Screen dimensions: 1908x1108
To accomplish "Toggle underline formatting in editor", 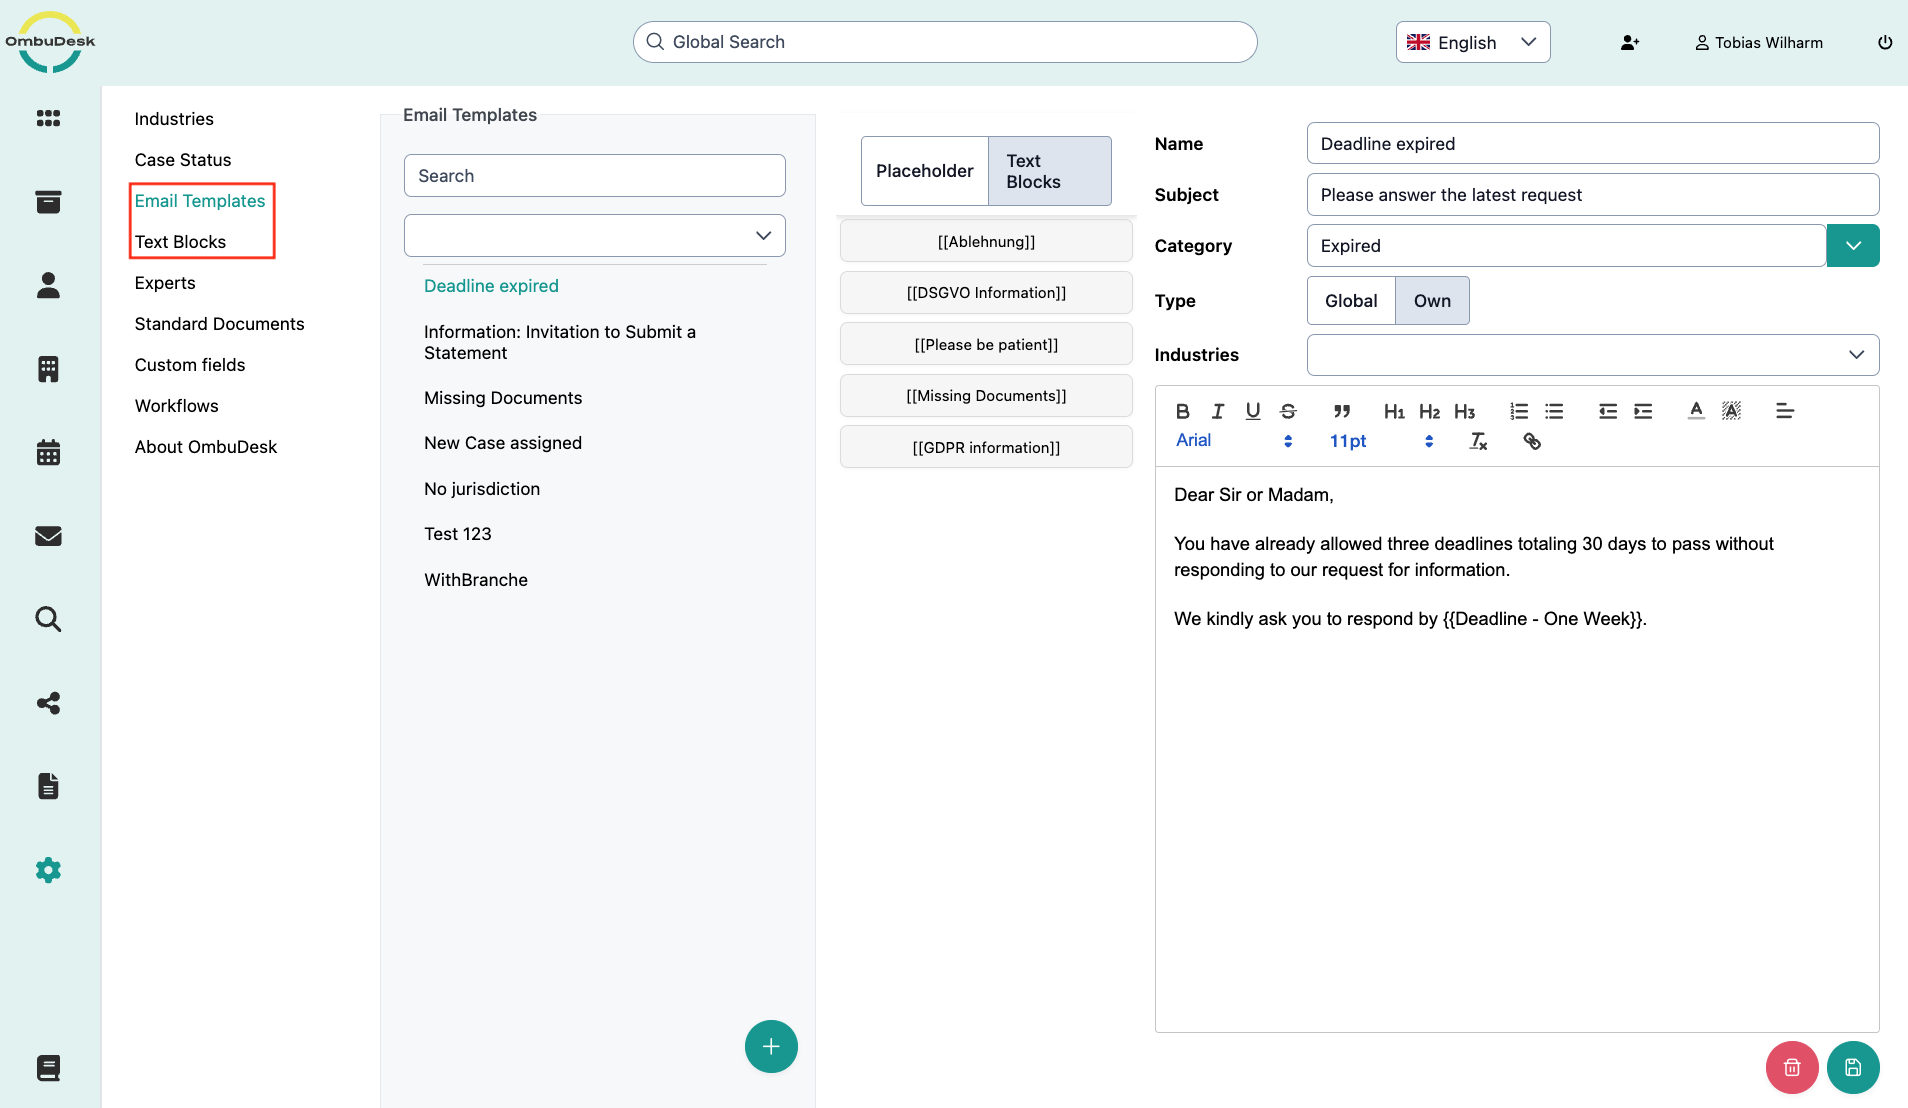I will pyautogui.click(x=1253, y=411).
